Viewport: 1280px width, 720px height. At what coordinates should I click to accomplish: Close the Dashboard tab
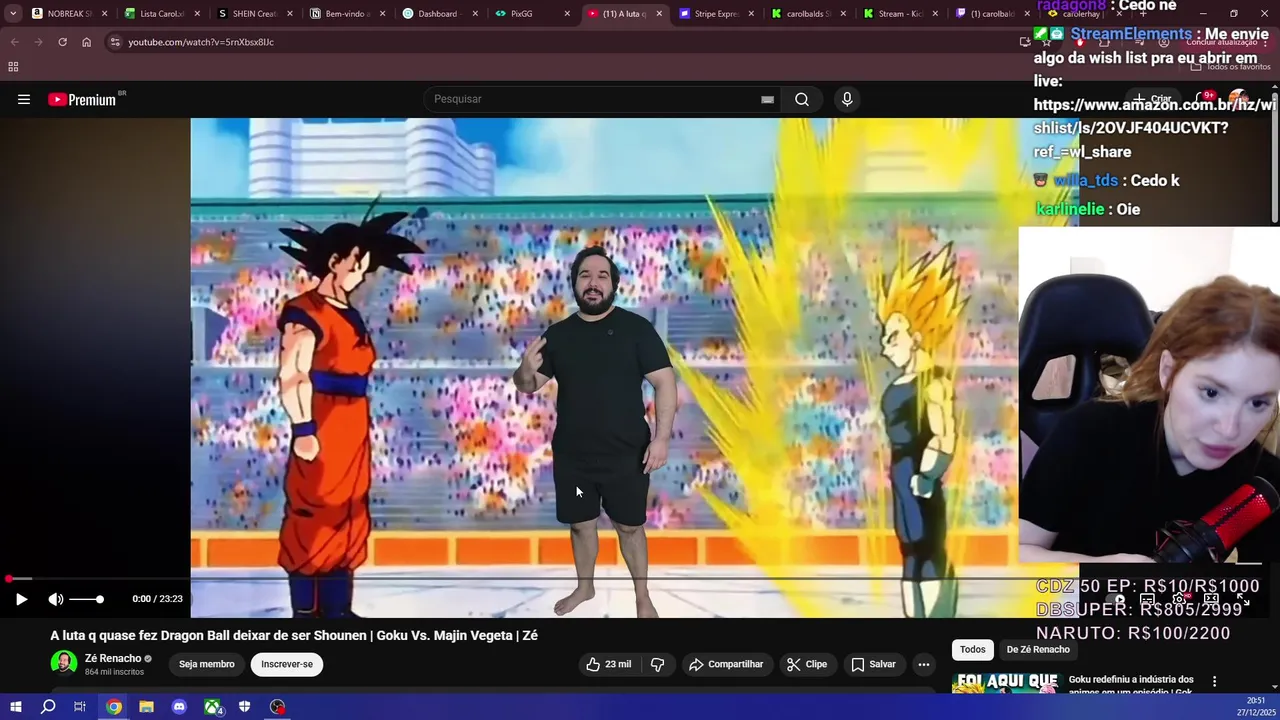[x=474, y=14]
